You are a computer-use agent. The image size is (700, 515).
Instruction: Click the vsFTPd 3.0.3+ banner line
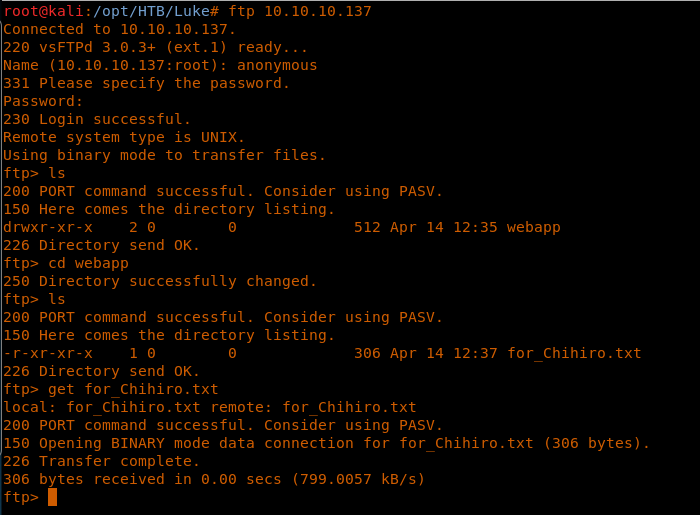pos(156,47)
